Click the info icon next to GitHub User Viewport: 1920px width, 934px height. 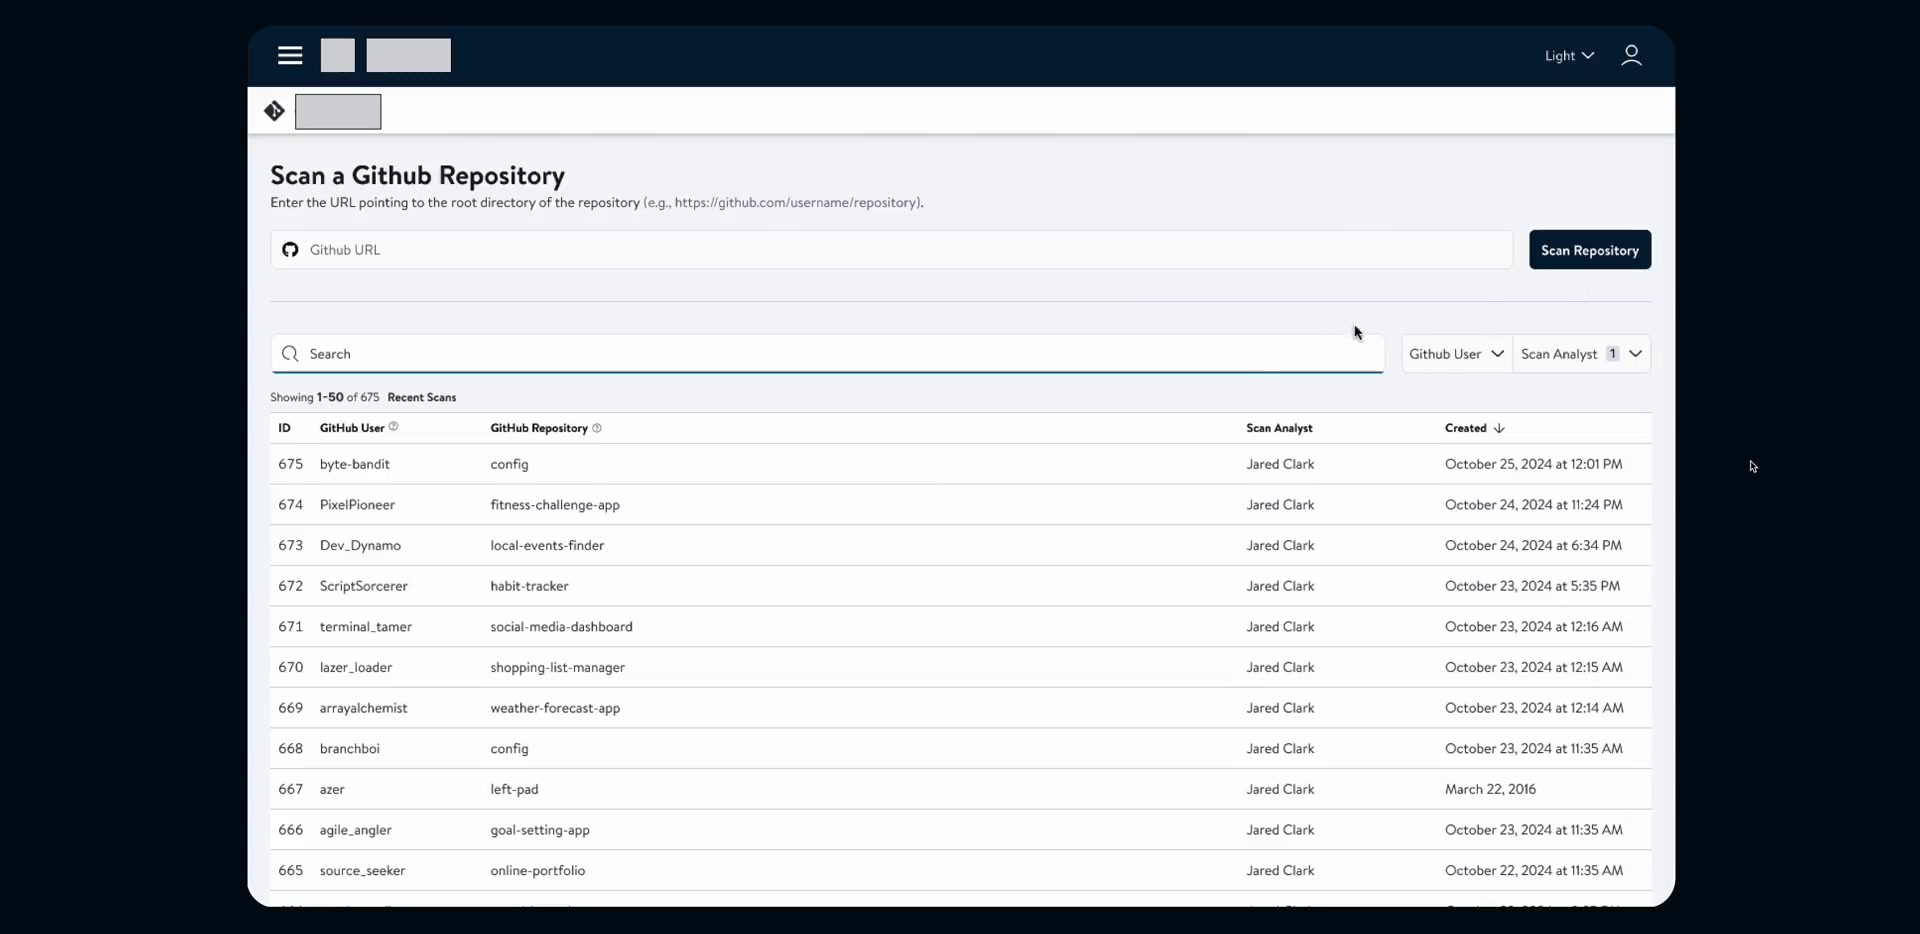pos(392,427)
